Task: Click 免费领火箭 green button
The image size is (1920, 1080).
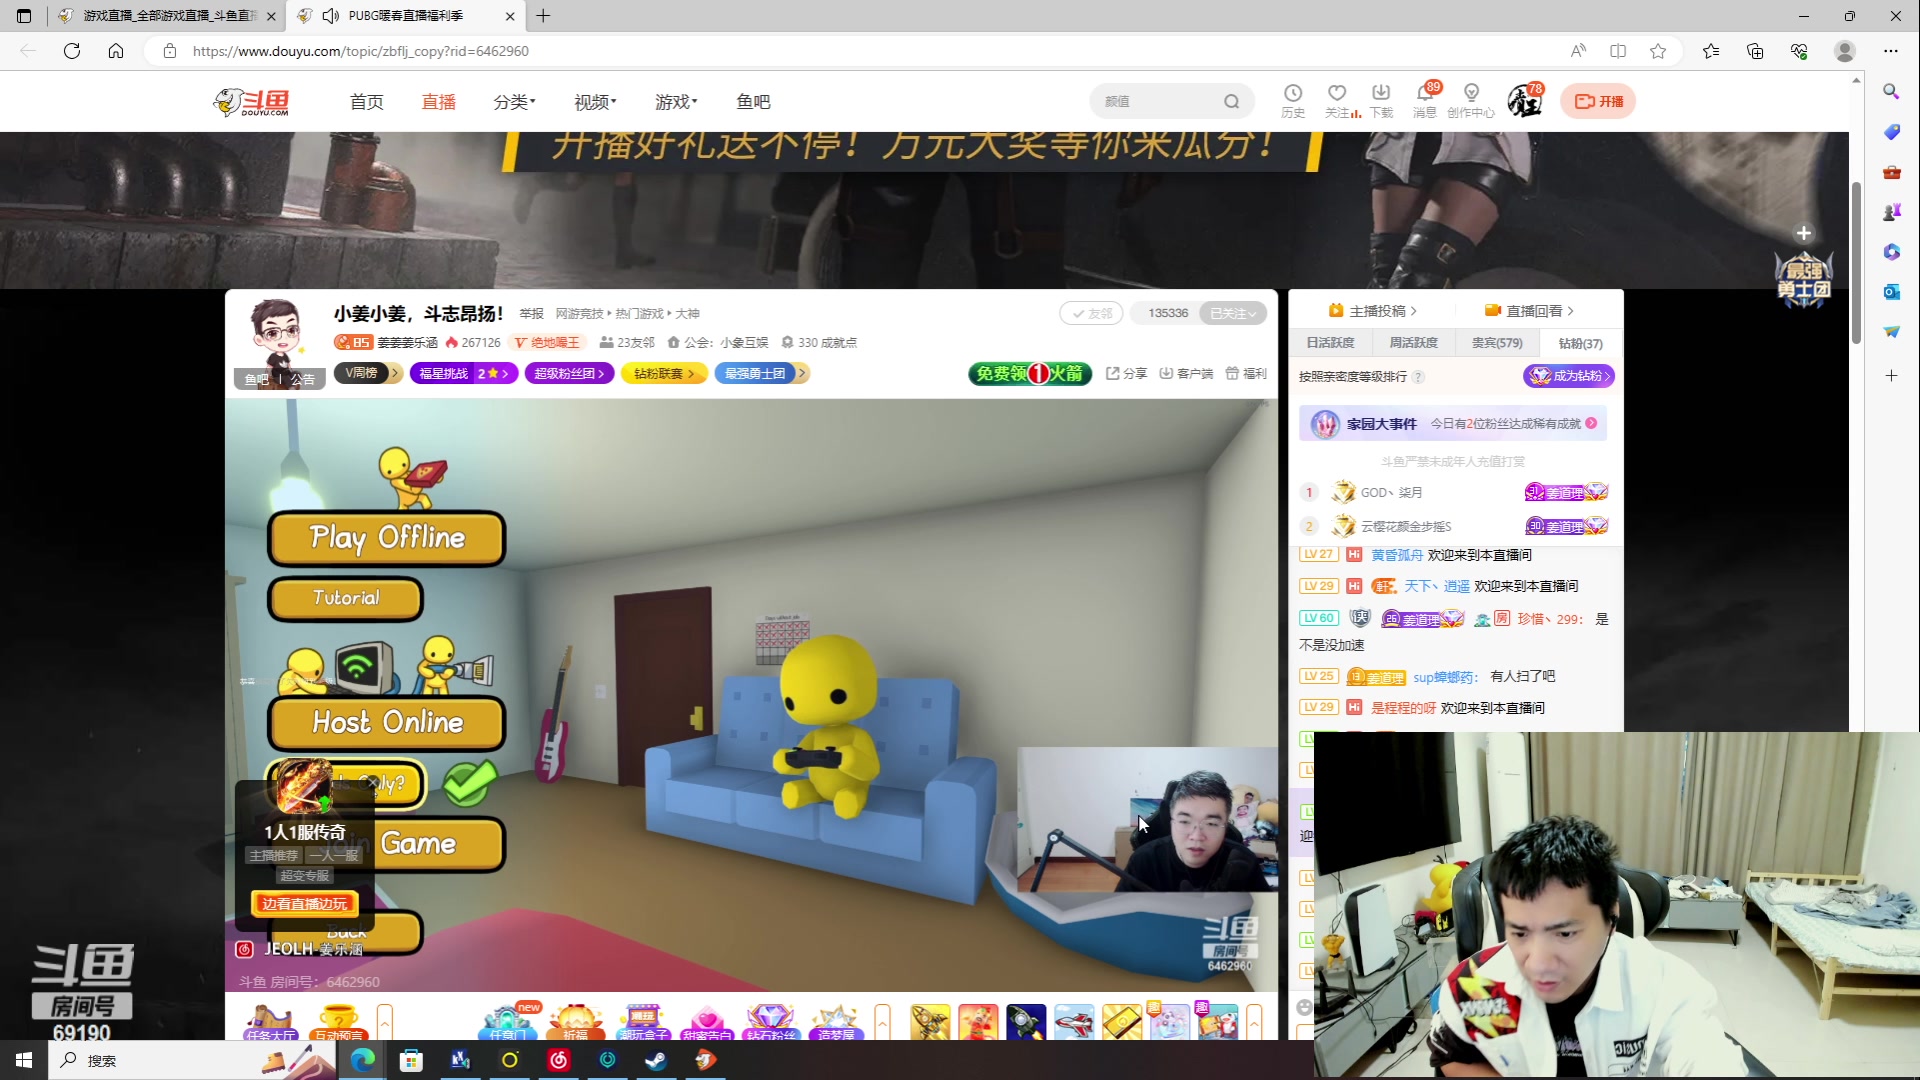Action: click(1030, 373)
